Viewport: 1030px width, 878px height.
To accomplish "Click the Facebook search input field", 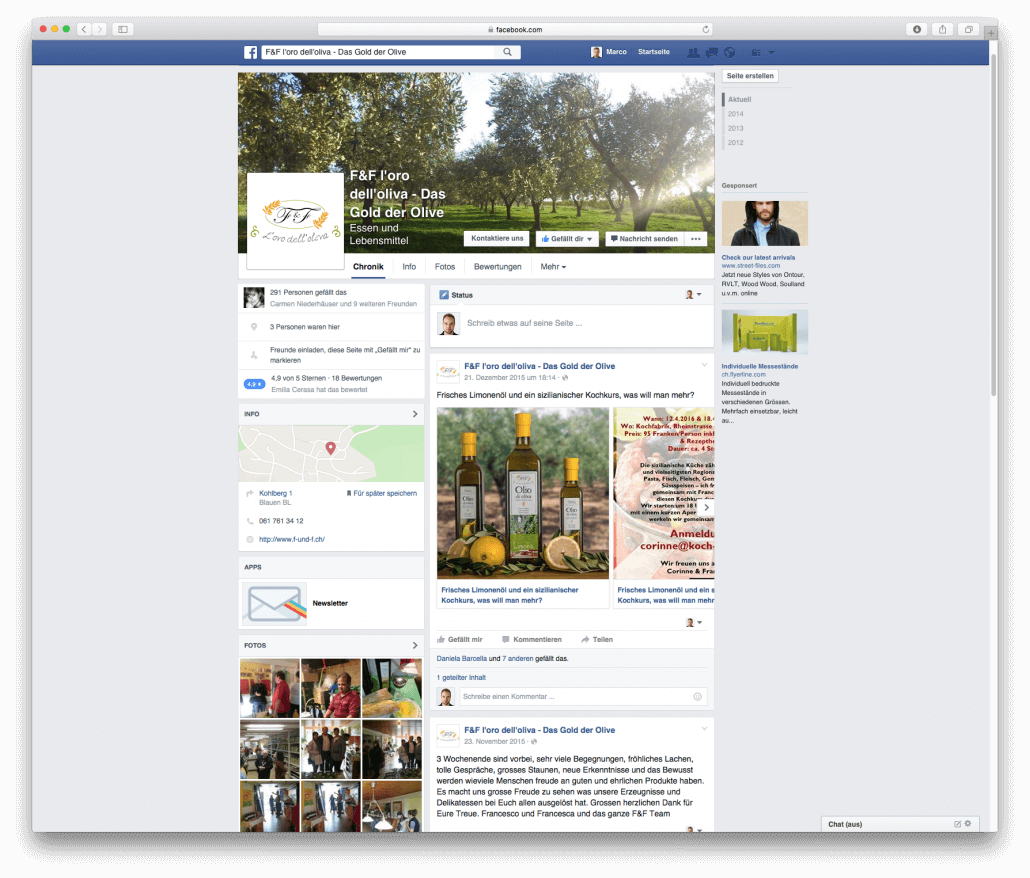I will [380, 52].
